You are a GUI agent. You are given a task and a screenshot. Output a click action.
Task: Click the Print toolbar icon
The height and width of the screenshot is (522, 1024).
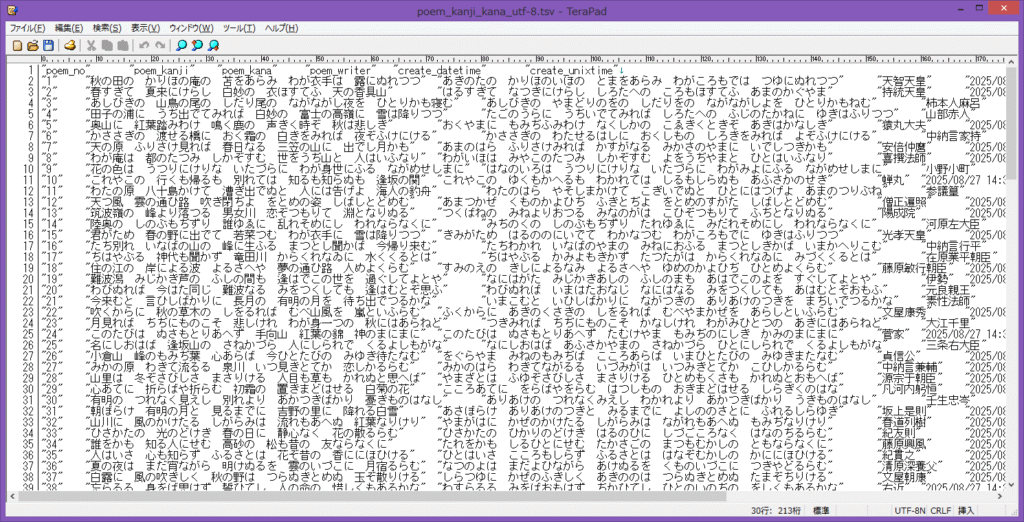tap(70, 45)
